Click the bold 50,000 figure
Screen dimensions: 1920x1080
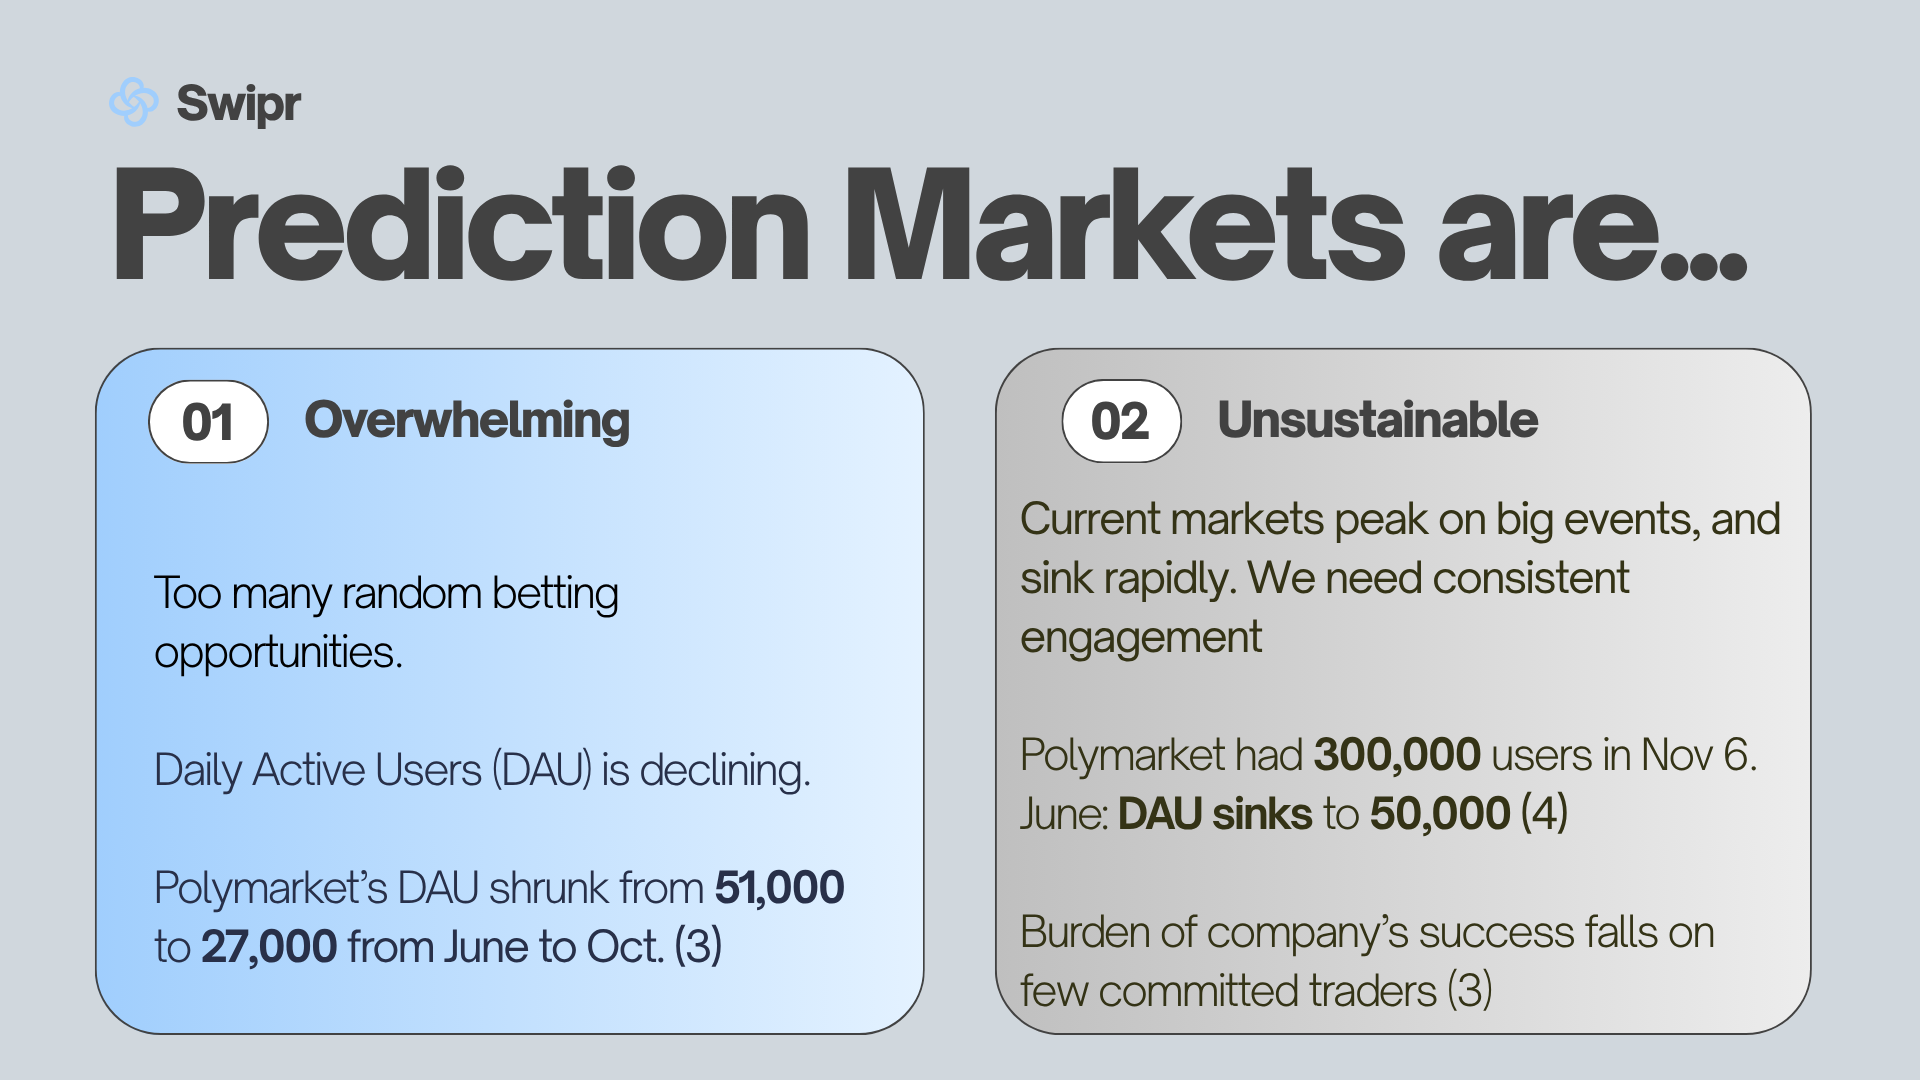(x=1440, y=814)
